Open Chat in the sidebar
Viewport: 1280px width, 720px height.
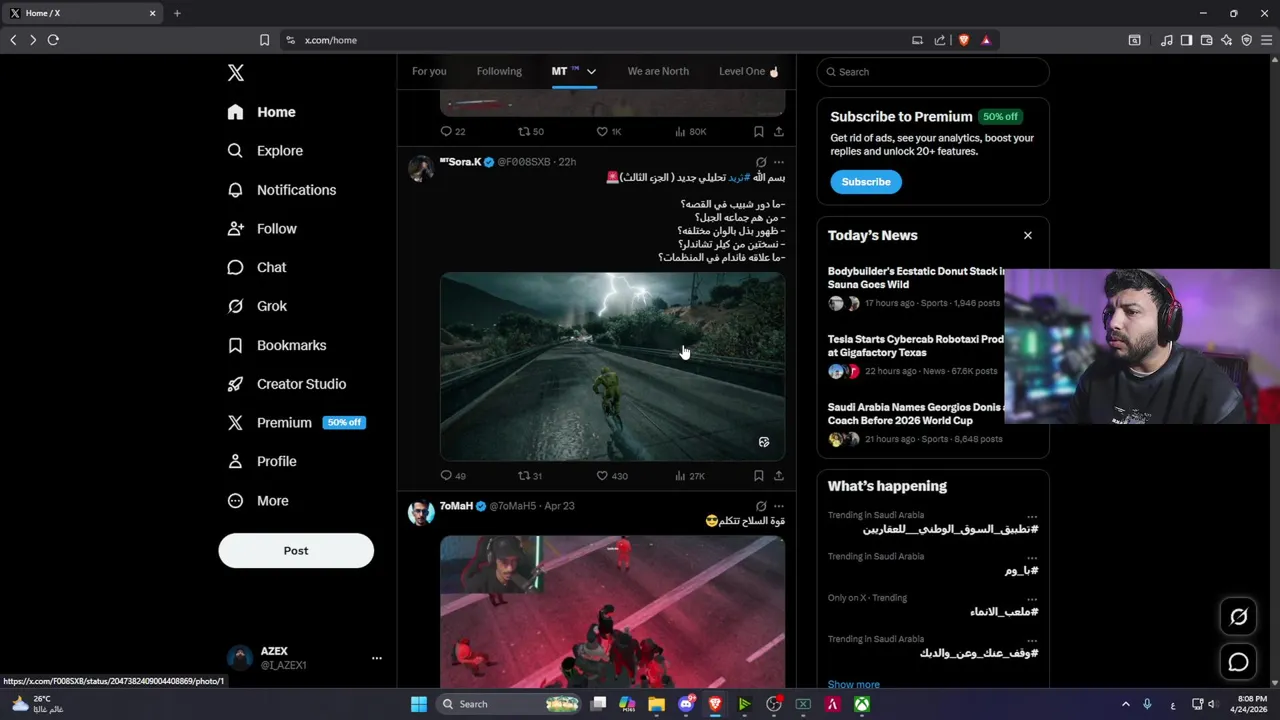(x=257, y=267)
